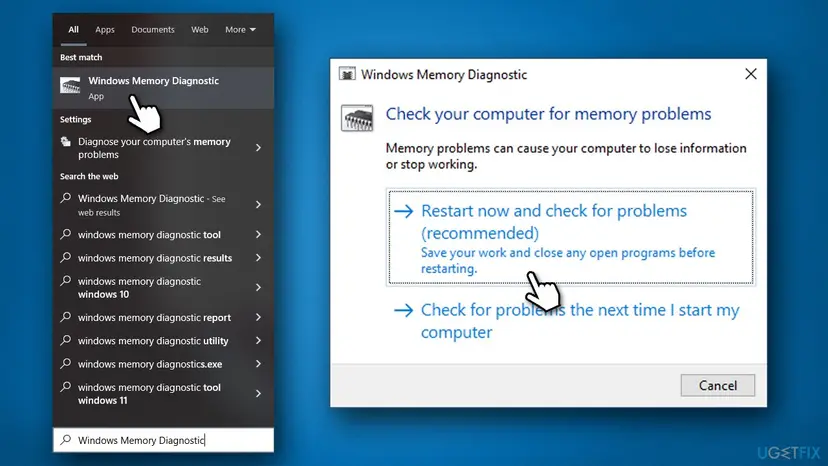Click search icon beside 'tool windows 11' suggestion
This screenshot has height=466, width=828.
pyautogui.click(x=65, y=387)
